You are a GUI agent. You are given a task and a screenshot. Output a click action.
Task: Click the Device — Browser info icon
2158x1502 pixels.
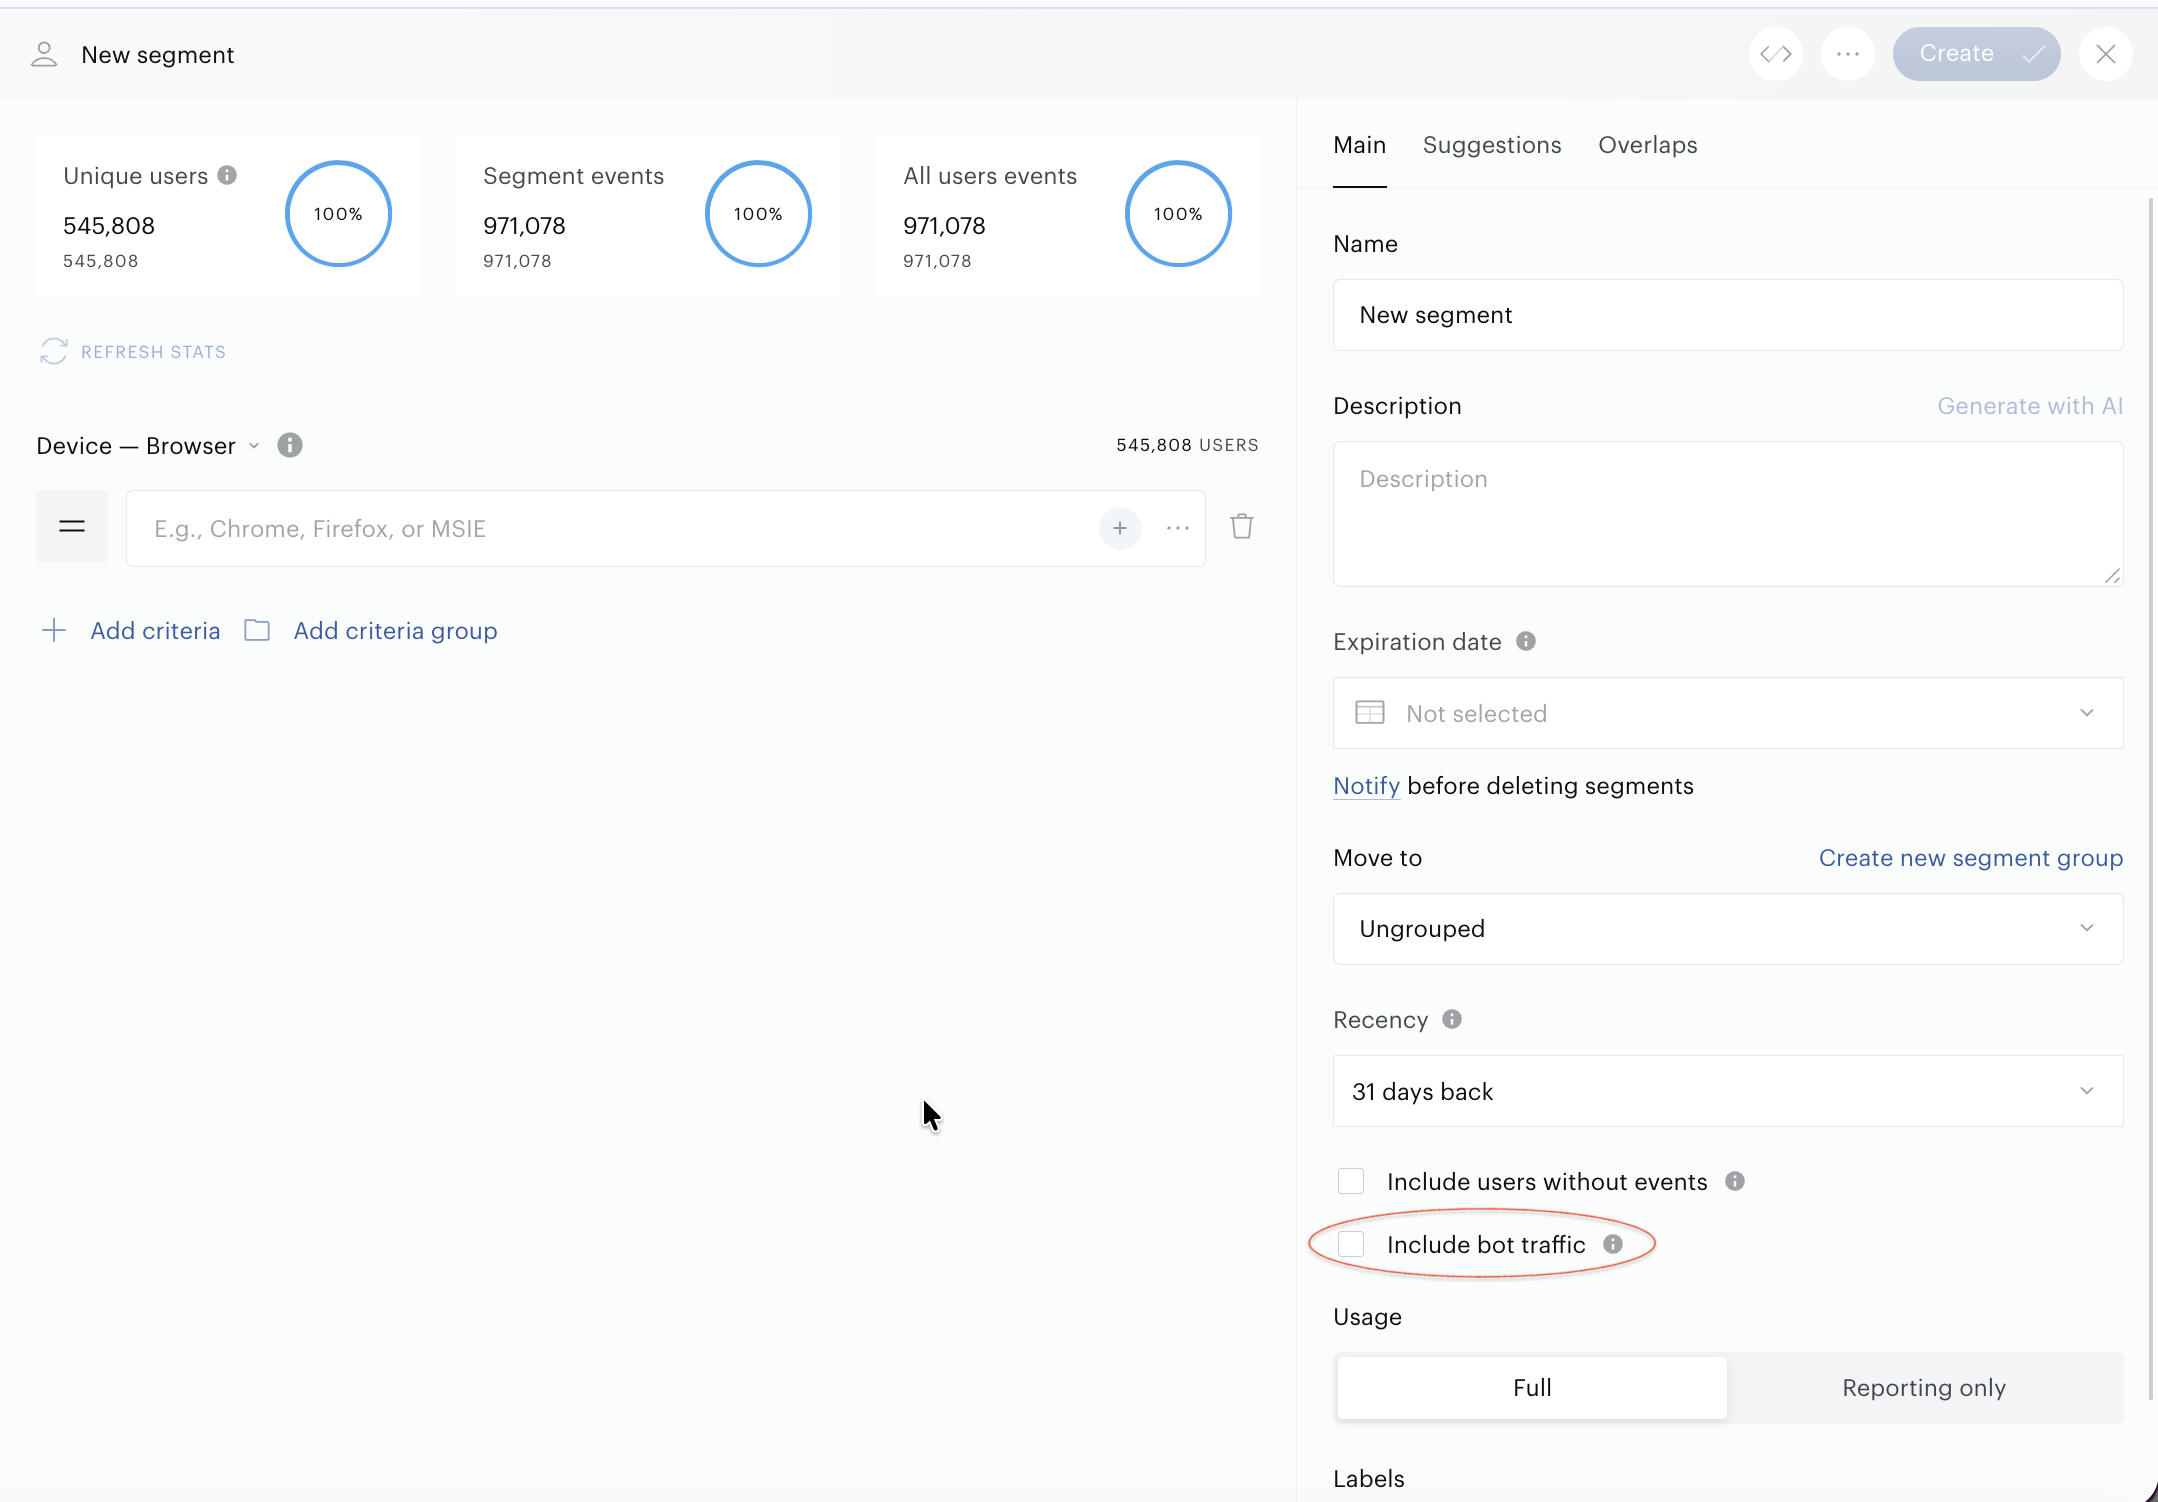[290, 445]
